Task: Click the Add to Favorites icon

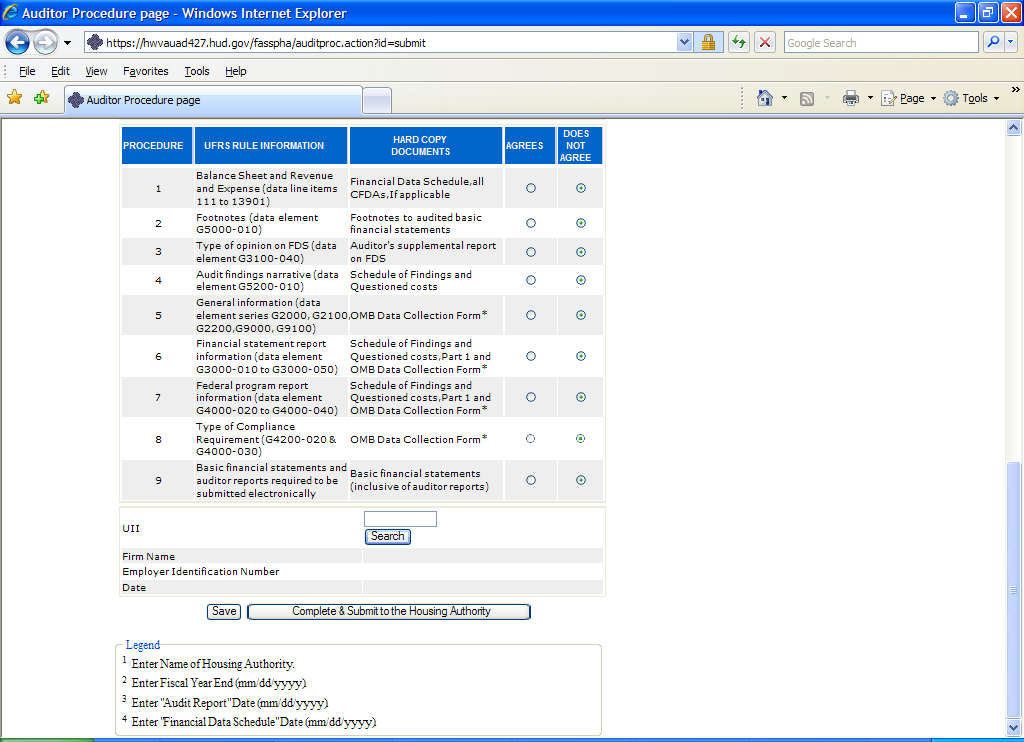Action: (x=41, y=98)
